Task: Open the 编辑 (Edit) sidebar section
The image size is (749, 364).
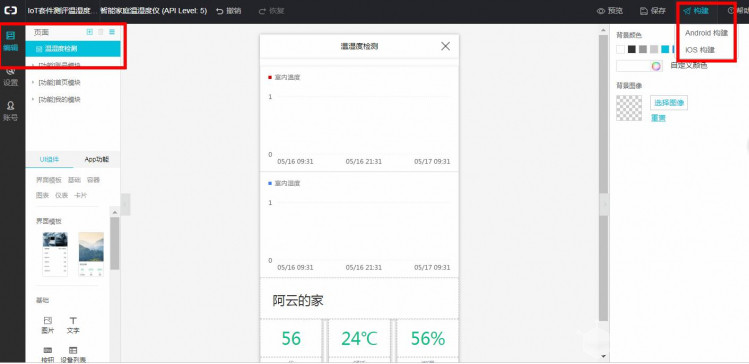Action: [11, 42]
